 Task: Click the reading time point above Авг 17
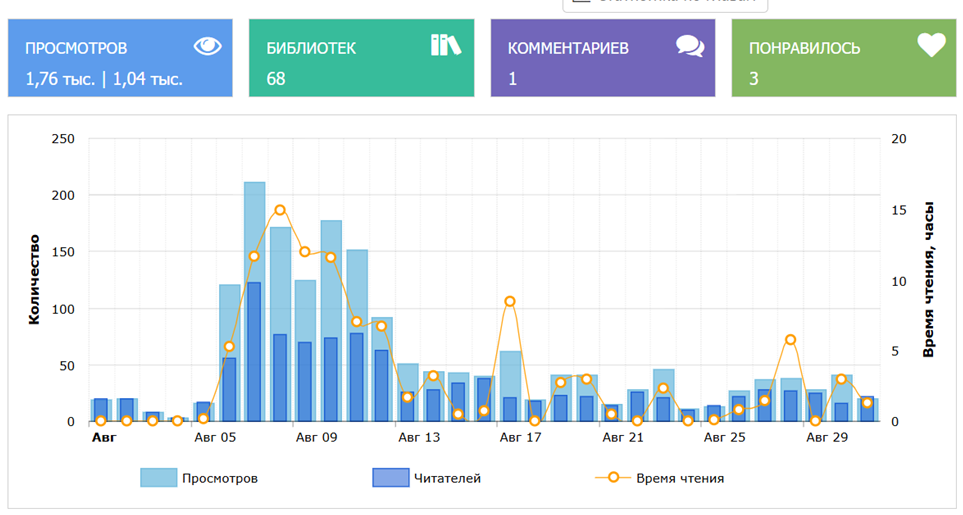tap(510, 301)
